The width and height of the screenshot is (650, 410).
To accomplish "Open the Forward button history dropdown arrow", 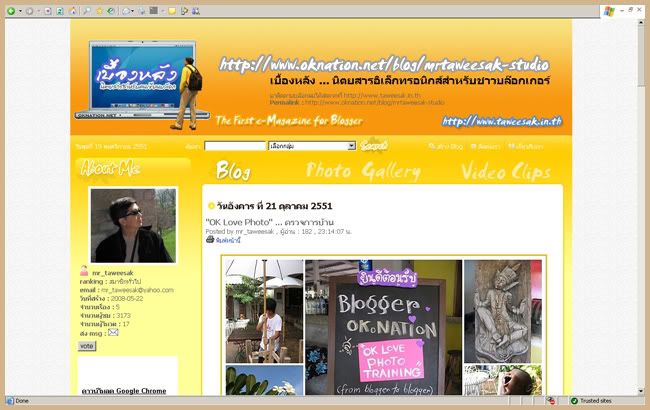I will click(38, 11).
